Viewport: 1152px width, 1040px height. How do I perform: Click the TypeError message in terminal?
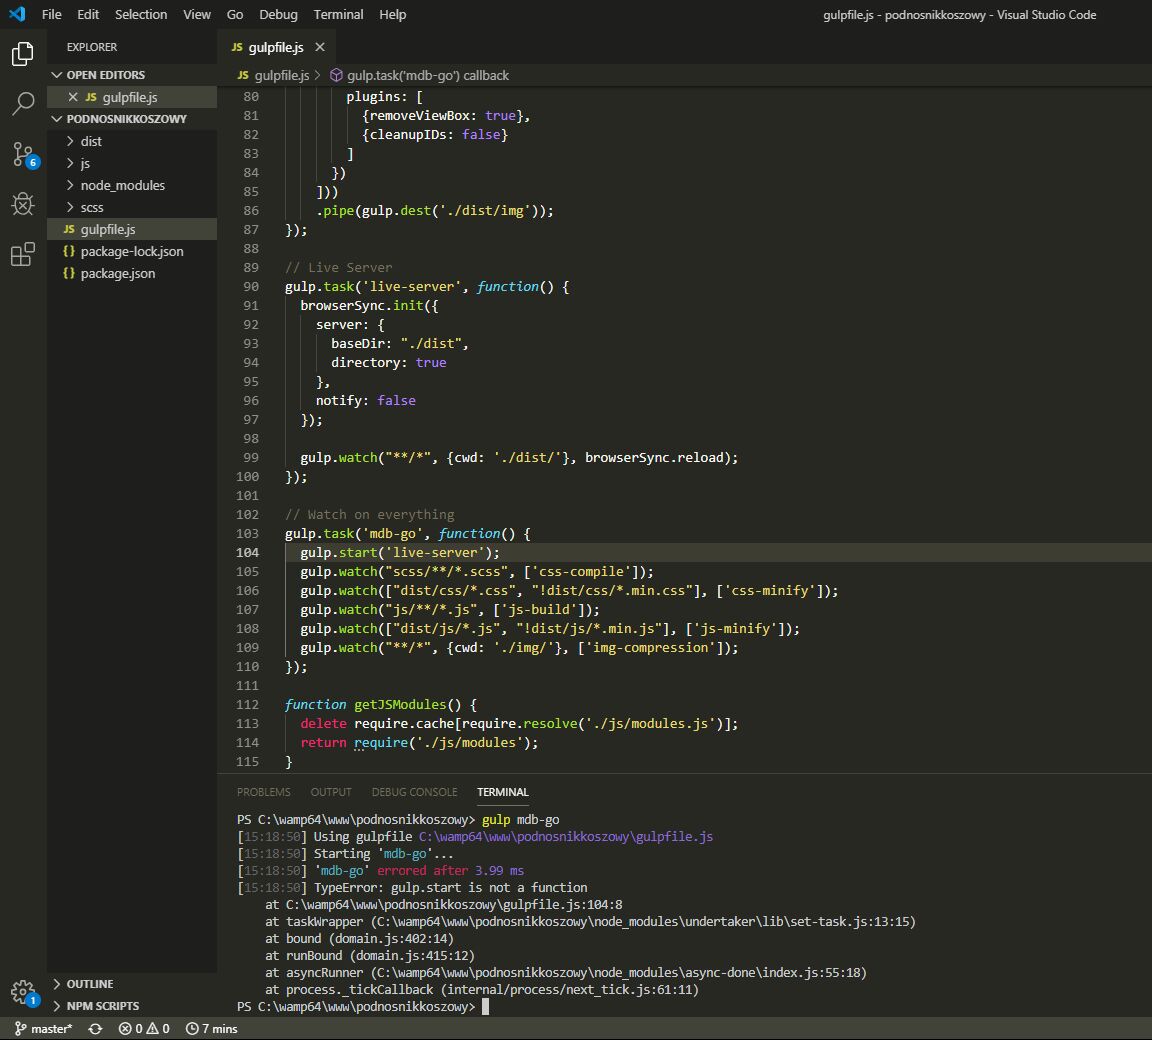450,887
